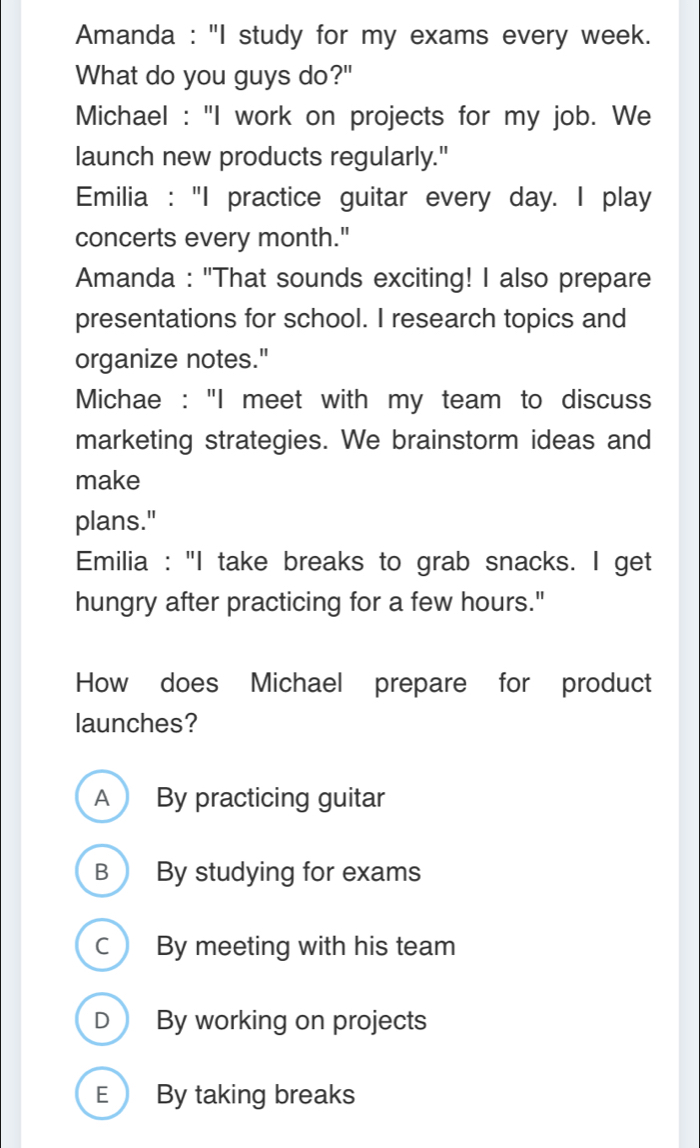Image resolution: width=700 pixels, height=1148 pixels.
Task: Click Emilia's line "I practice guitar every day"
Action: pyautogui.click(x=363, y=194)
